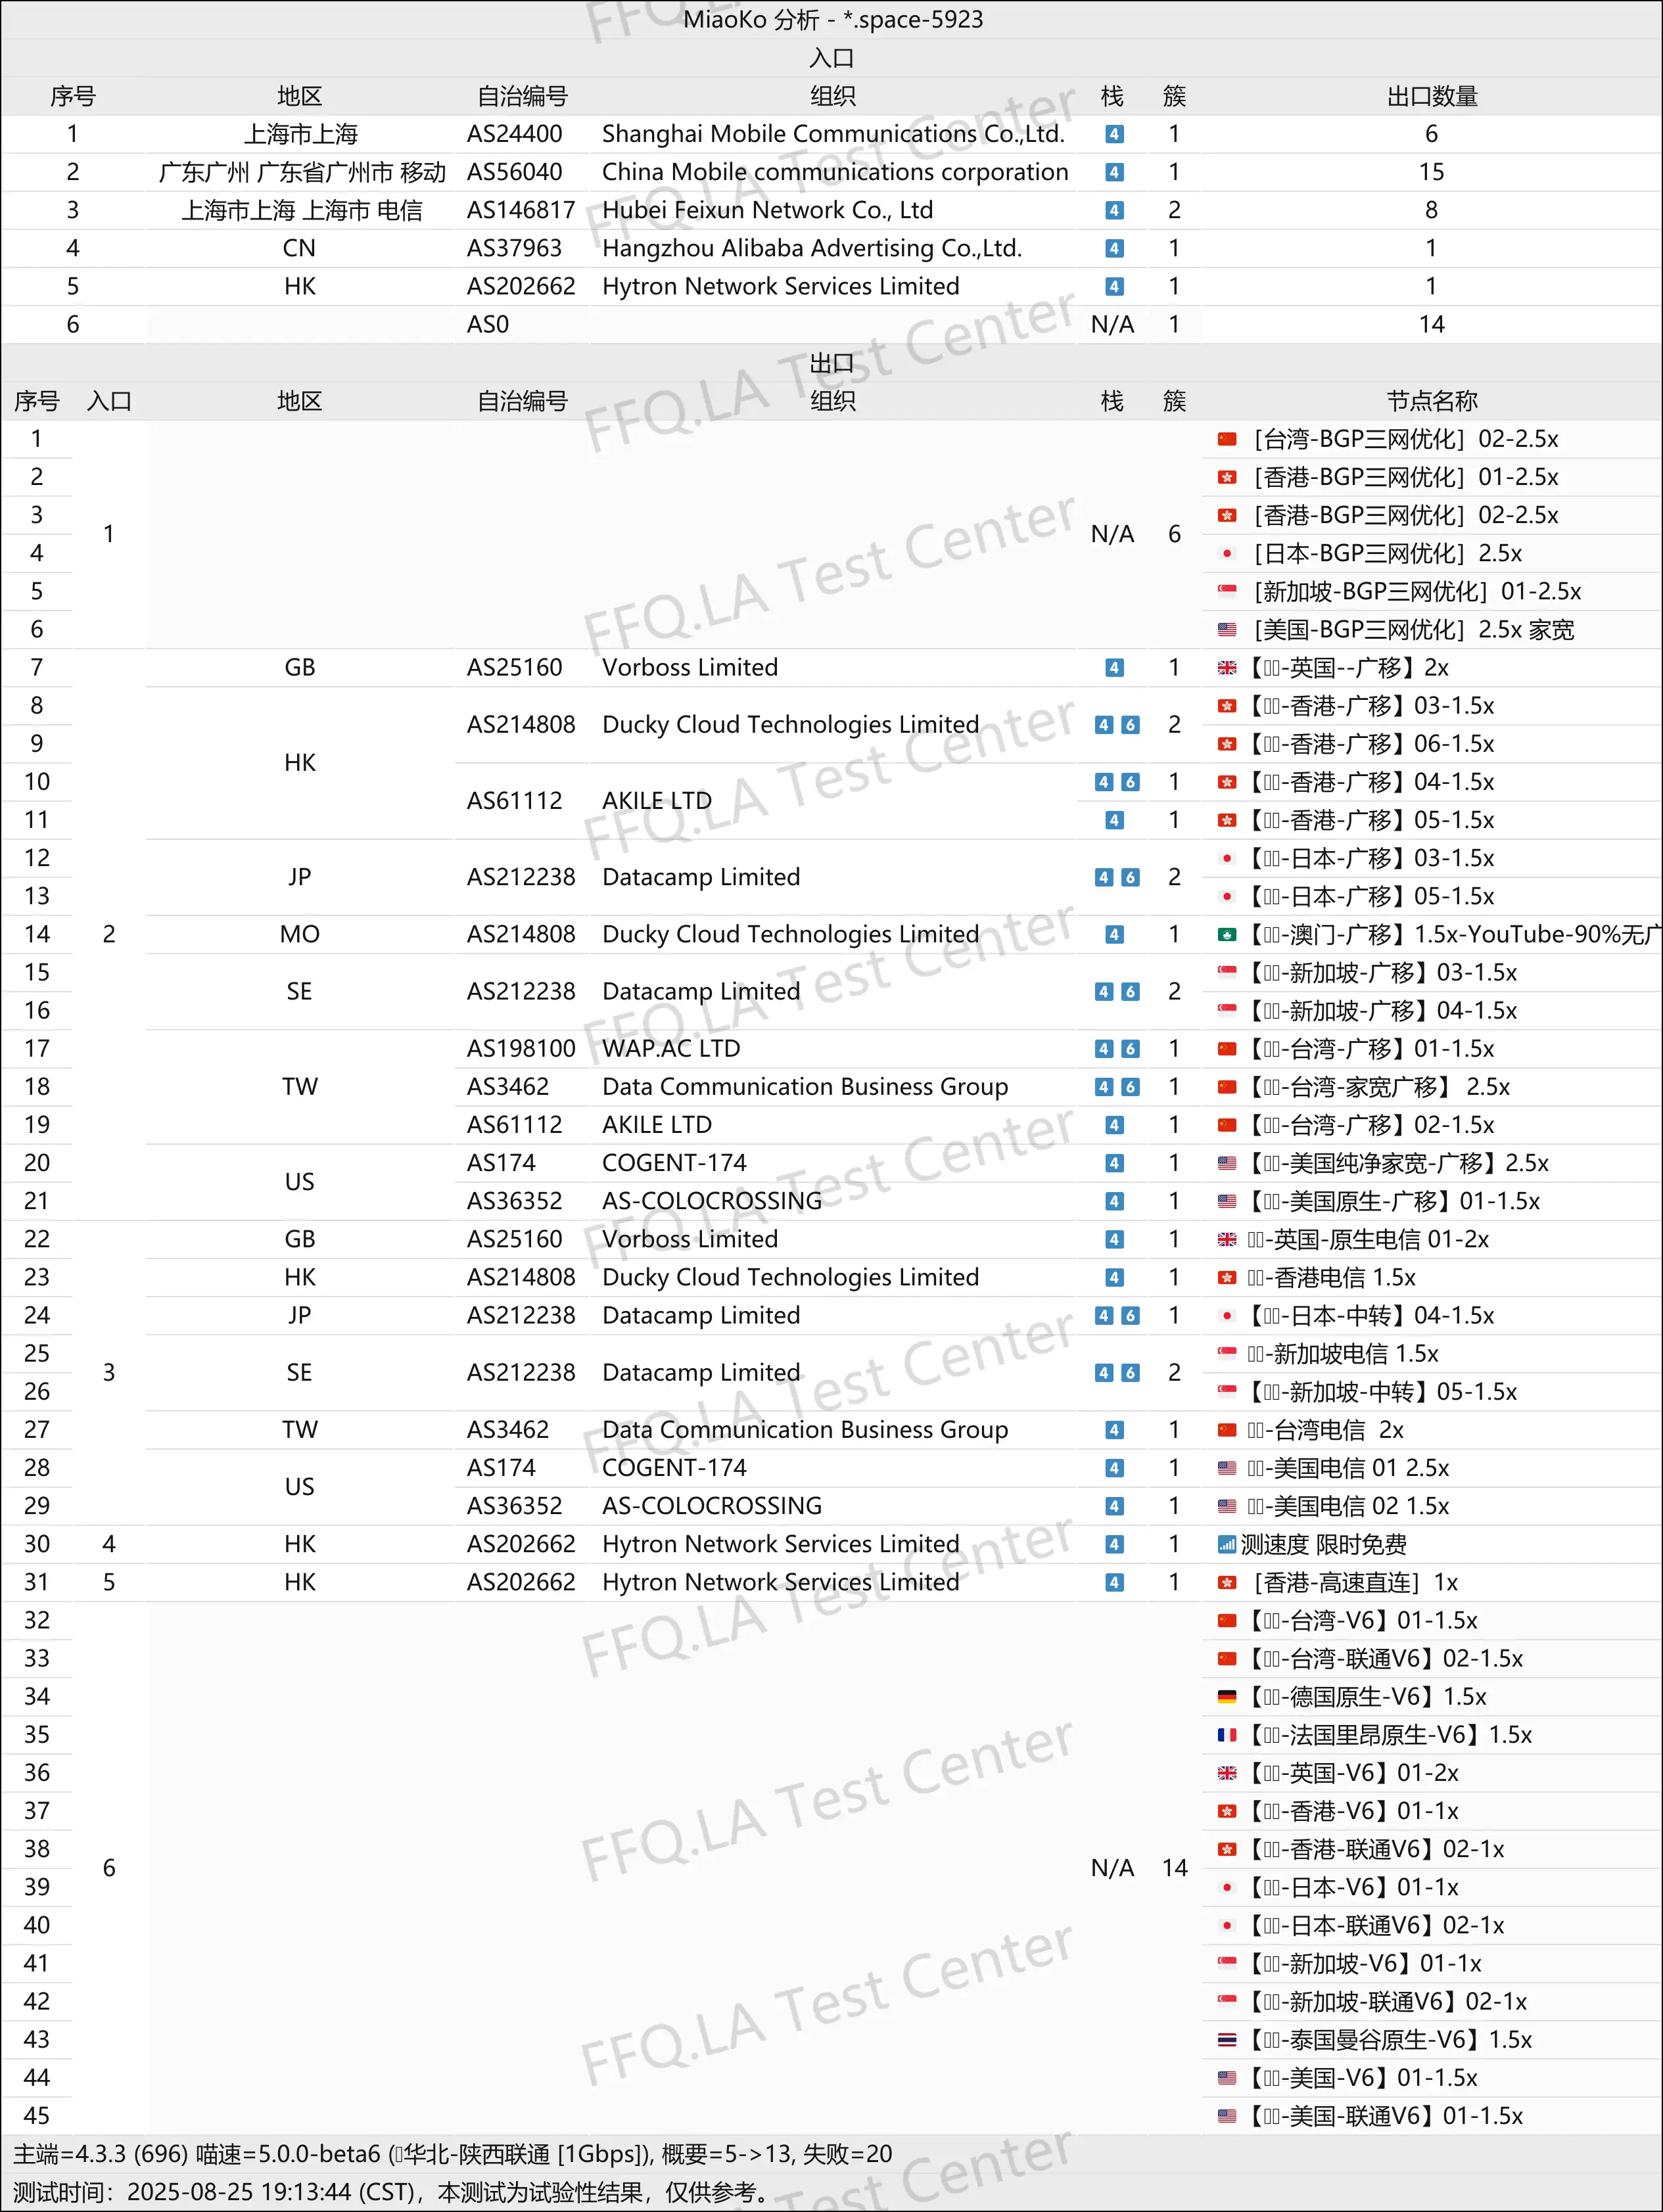
Task: Click node name '-美国电信 02 1.5x'
Action: click(1348, 1505)
